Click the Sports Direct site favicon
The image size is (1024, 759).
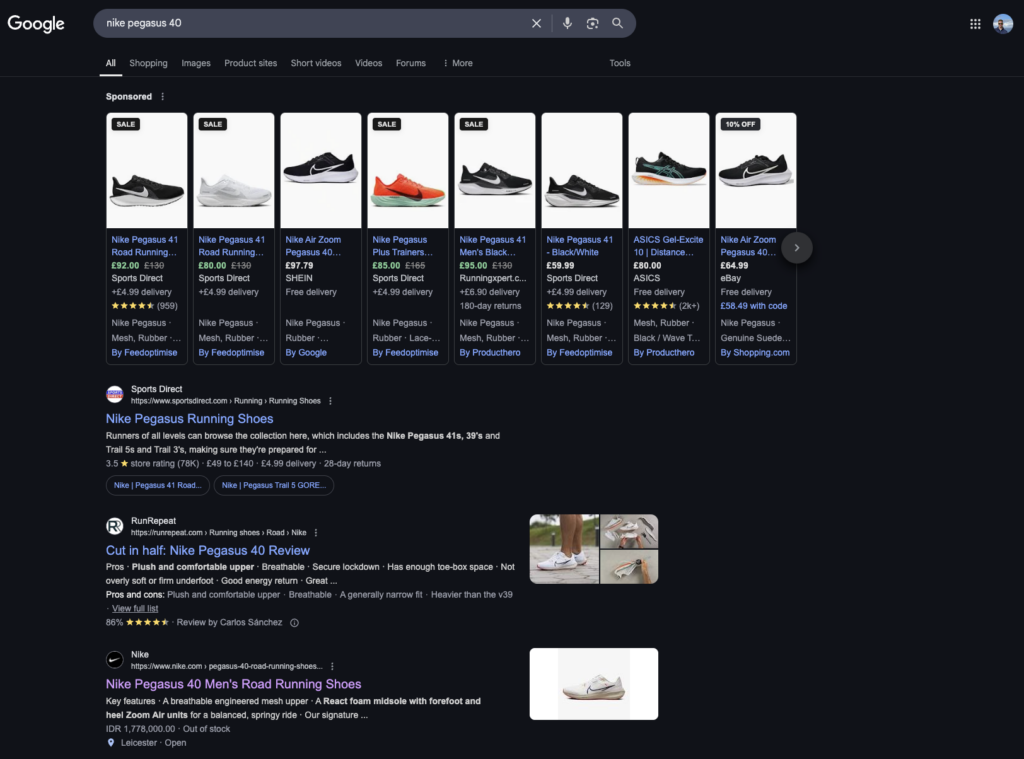point(115,395)
